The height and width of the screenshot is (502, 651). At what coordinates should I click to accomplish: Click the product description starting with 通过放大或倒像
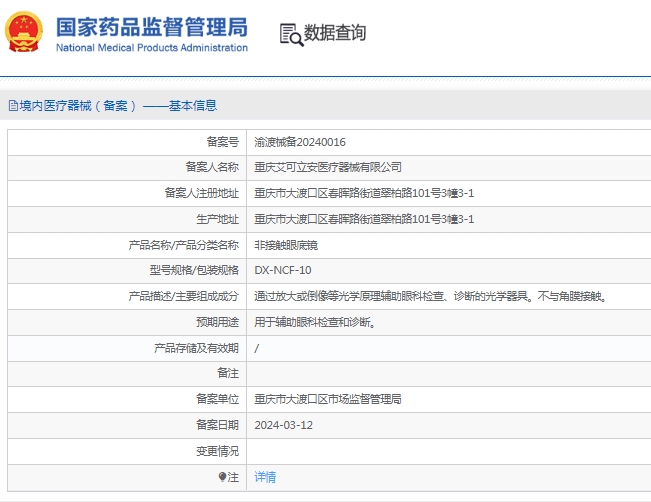click(x=431, y=296)
